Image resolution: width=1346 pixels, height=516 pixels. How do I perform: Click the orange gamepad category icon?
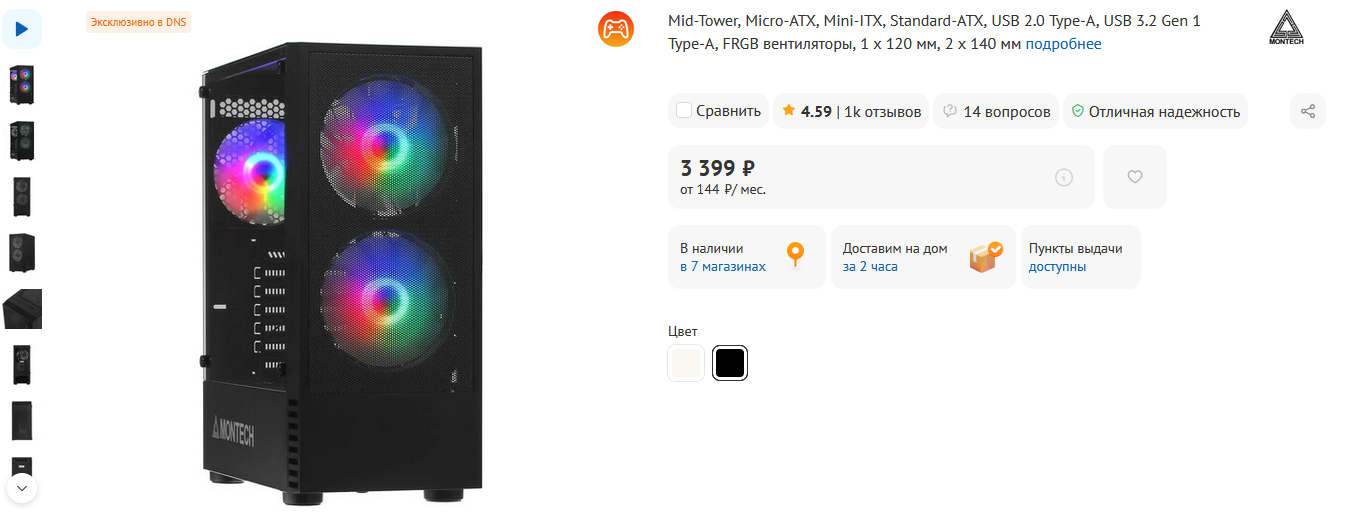point(616,29)
